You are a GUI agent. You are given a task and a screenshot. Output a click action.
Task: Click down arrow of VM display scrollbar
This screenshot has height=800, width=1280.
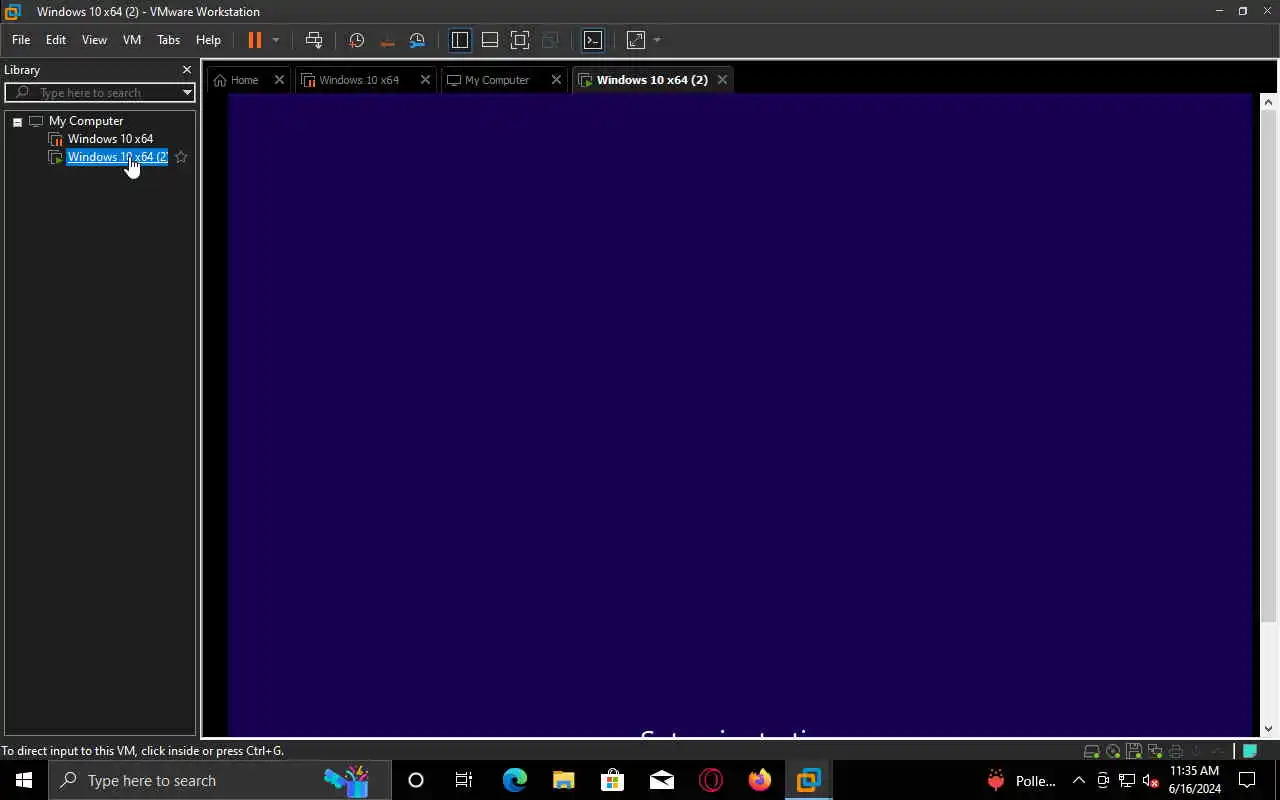click(x=1268, y=729)
